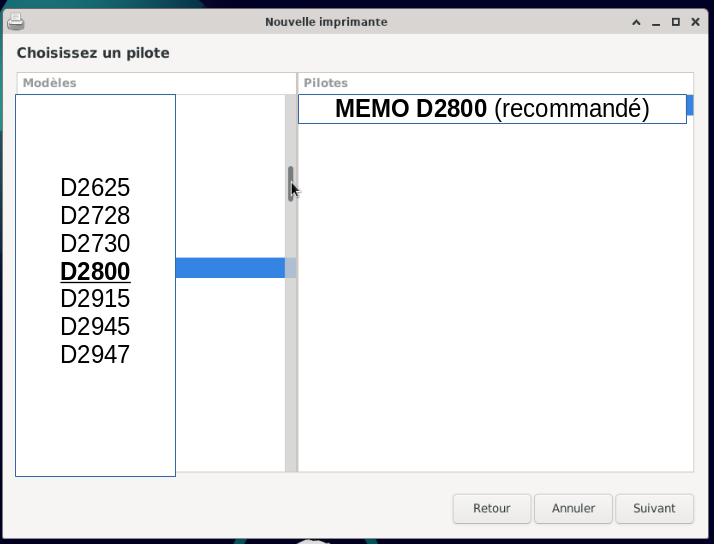Screen dimensions: 722x544
Task: Select model D2947 in the list
Action: [95, 354]
